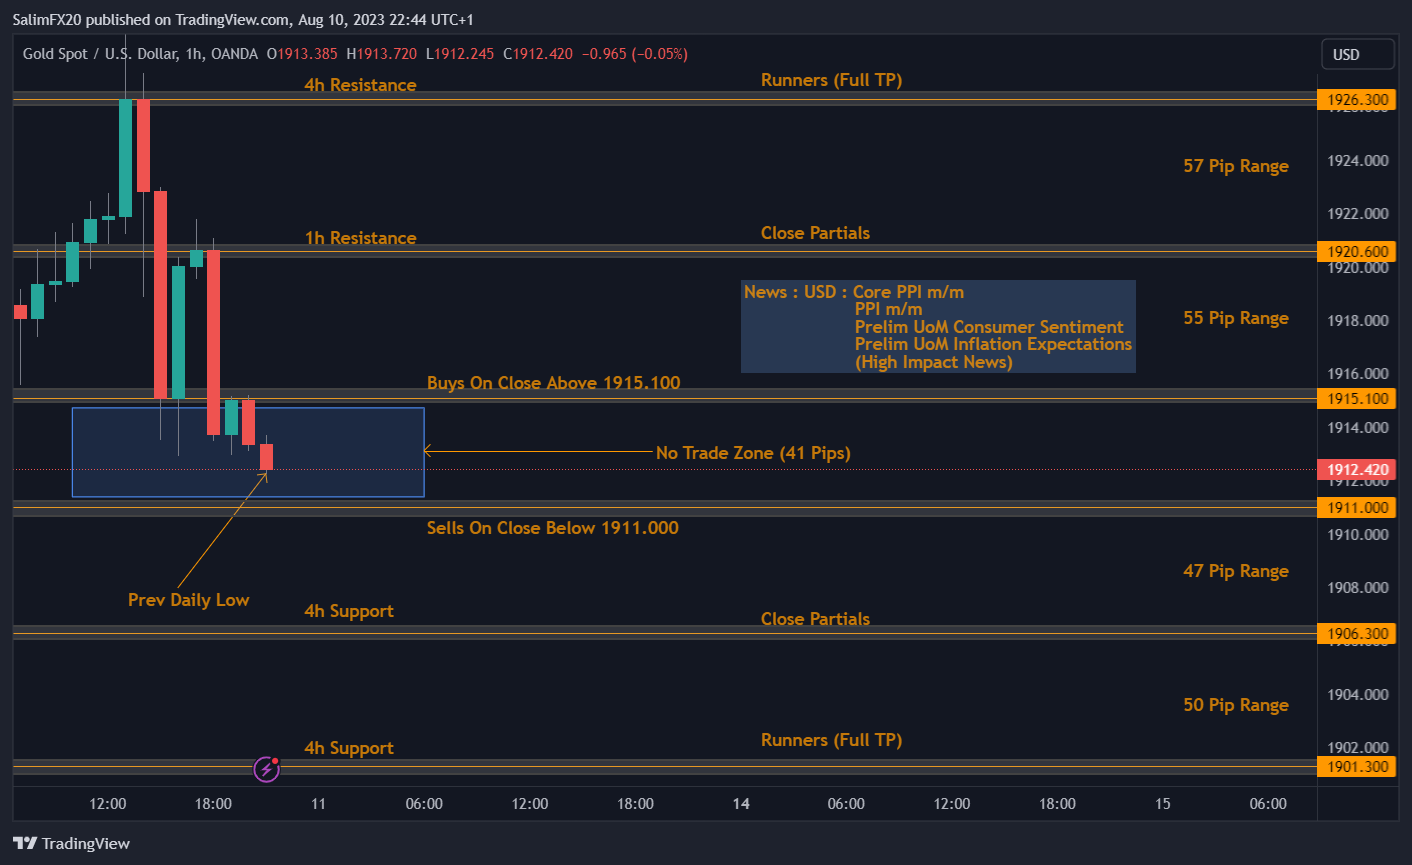Viewport: 1412px width, 865px height.
Task: Click the Buys On Close Above 1915.100 text
Action: pyautogui.click(x=554, y=382)
